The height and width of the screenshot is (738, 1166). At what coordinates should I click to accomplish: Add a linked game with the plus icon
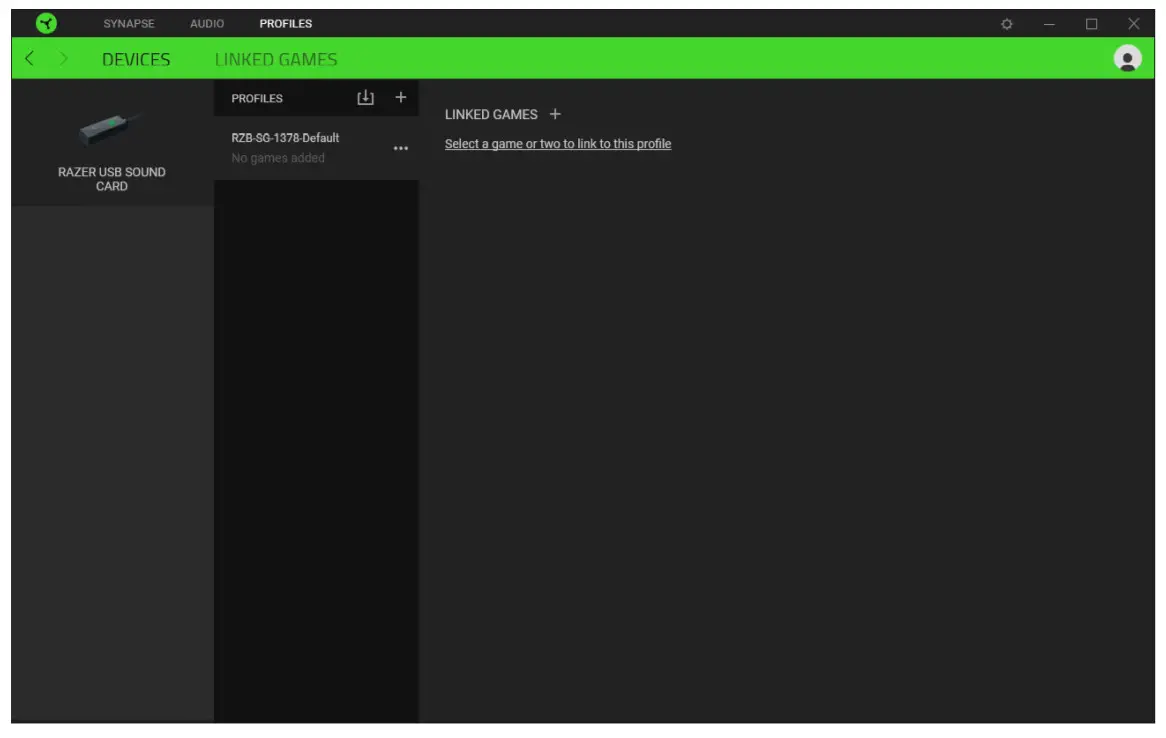click(x=556, y=114)
